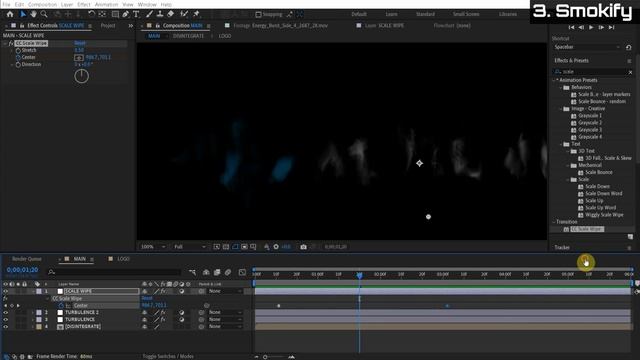The height and width of the screenshot is (360, 640).
Task: Open the Spacebar shortcut dropdown
Action: click(x=587, y=47)
